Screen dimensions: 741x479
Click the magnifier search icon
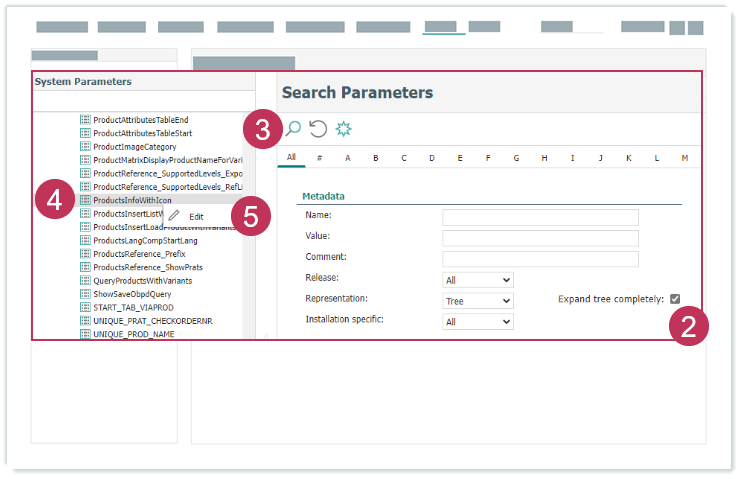click(293, 128)
